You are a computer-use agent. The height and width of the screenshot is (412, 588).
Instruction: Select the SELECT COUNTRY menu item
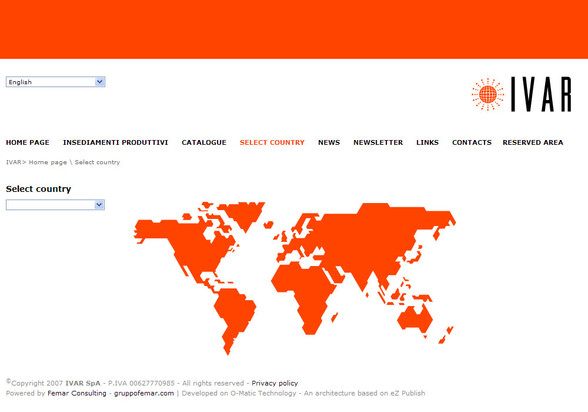272,142
